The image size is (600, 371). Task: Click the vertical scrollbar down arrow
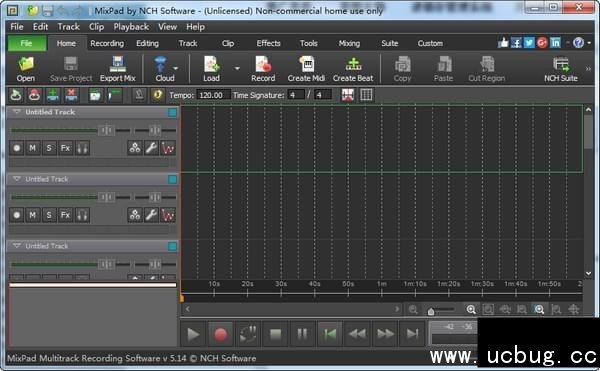(x=589, y=273)
